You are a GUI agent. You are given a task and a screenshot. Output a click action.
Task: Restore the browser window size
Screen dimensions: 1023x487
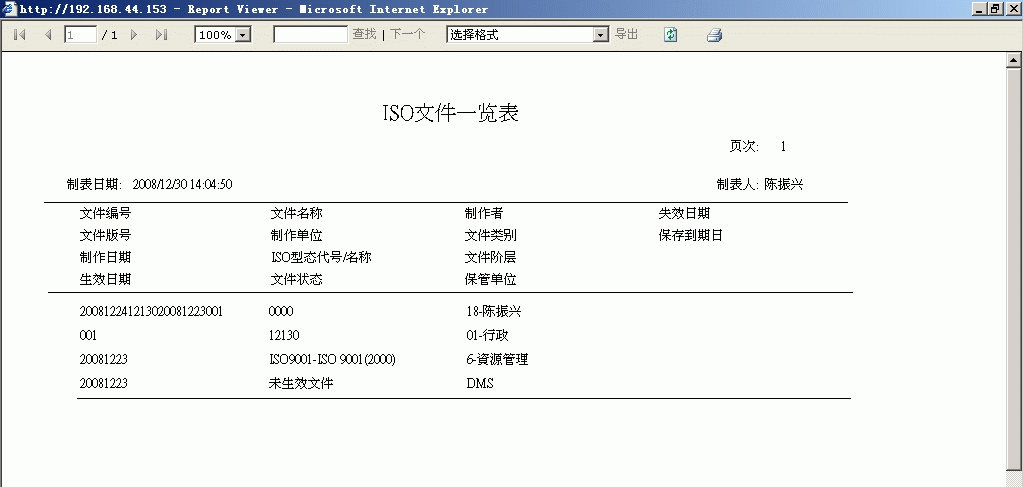[995, 9]
